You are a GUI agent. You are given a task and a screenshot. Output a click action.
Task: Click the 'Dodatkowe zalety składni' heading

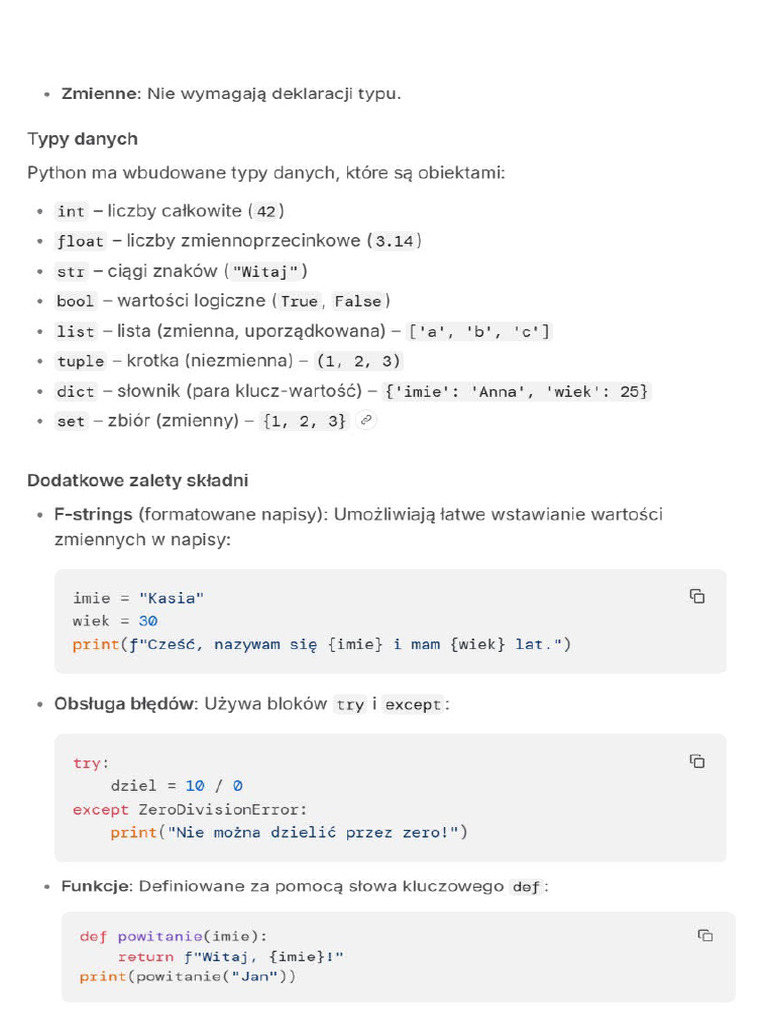click(138, 481)
